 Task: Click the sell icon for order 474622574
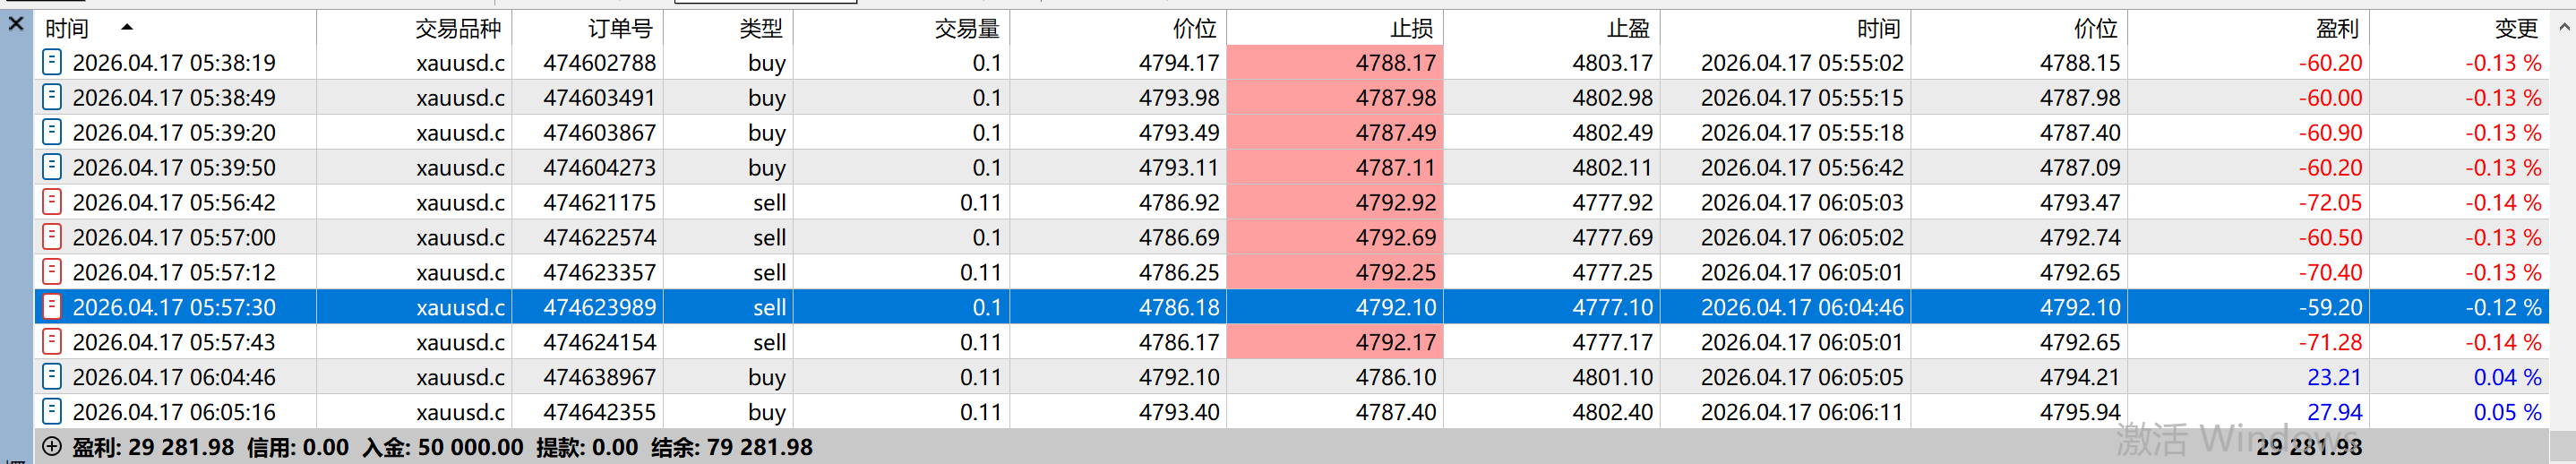click(52, 237)
